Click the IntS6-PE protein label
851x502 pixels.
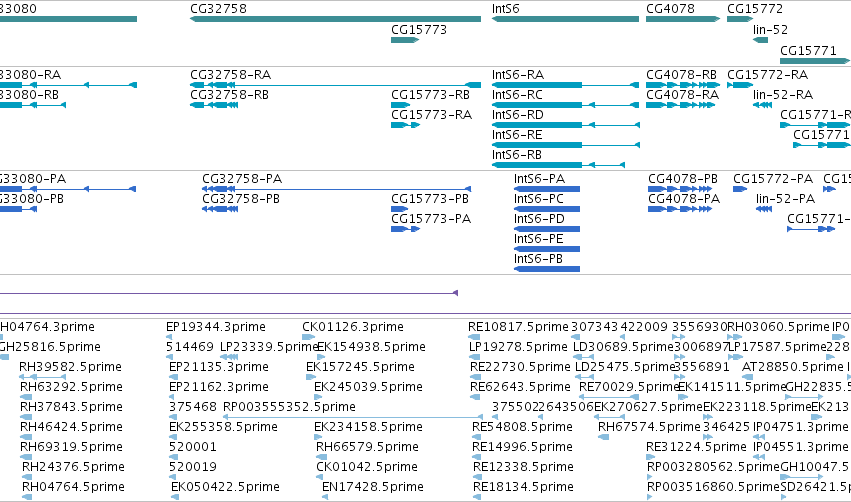click(x=538, y=239)
